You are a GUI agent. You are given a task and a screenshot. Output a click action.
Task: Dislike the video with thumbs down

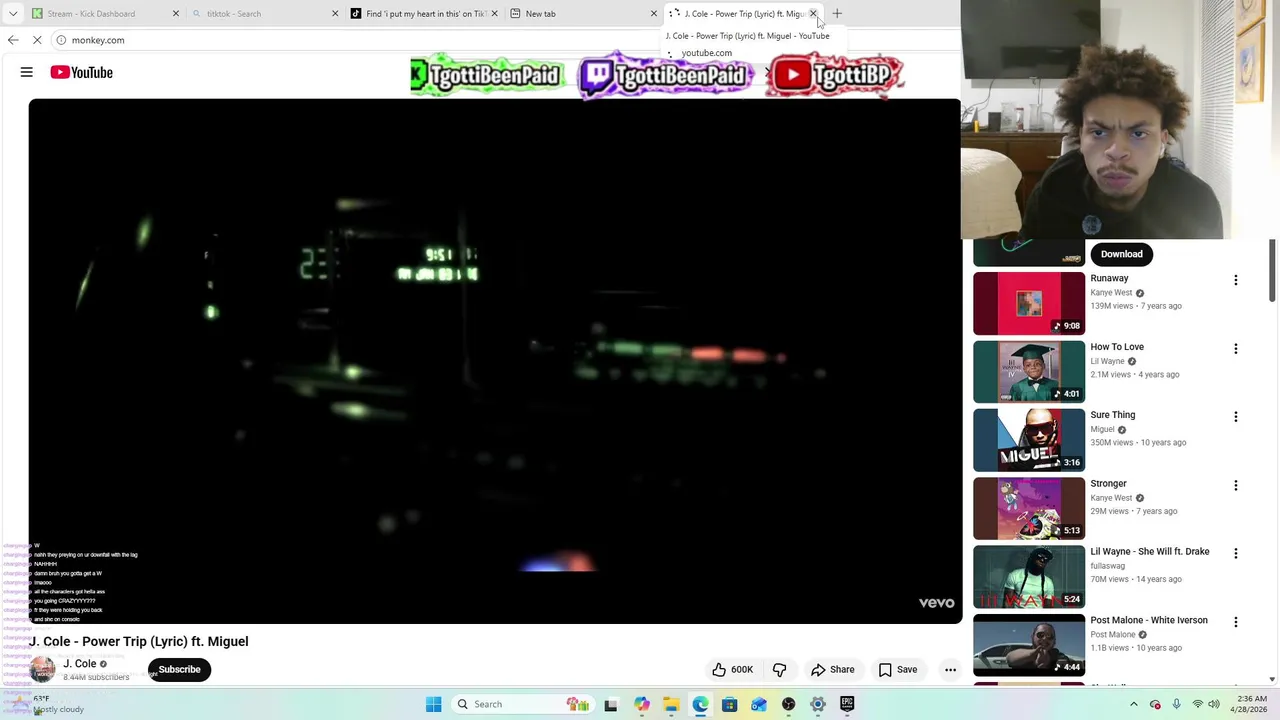[780, 670]
